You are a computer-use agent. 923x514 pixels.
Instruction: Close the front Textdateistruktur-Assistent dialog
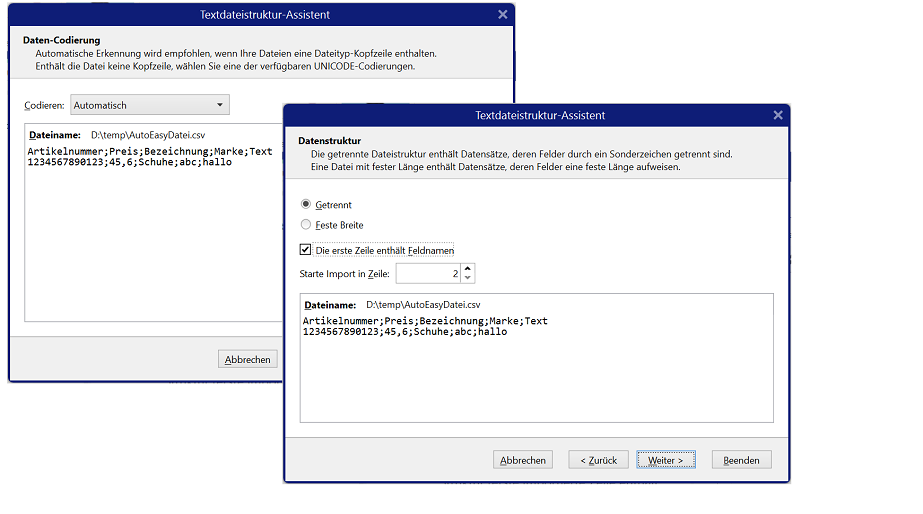tap(777, 115)
